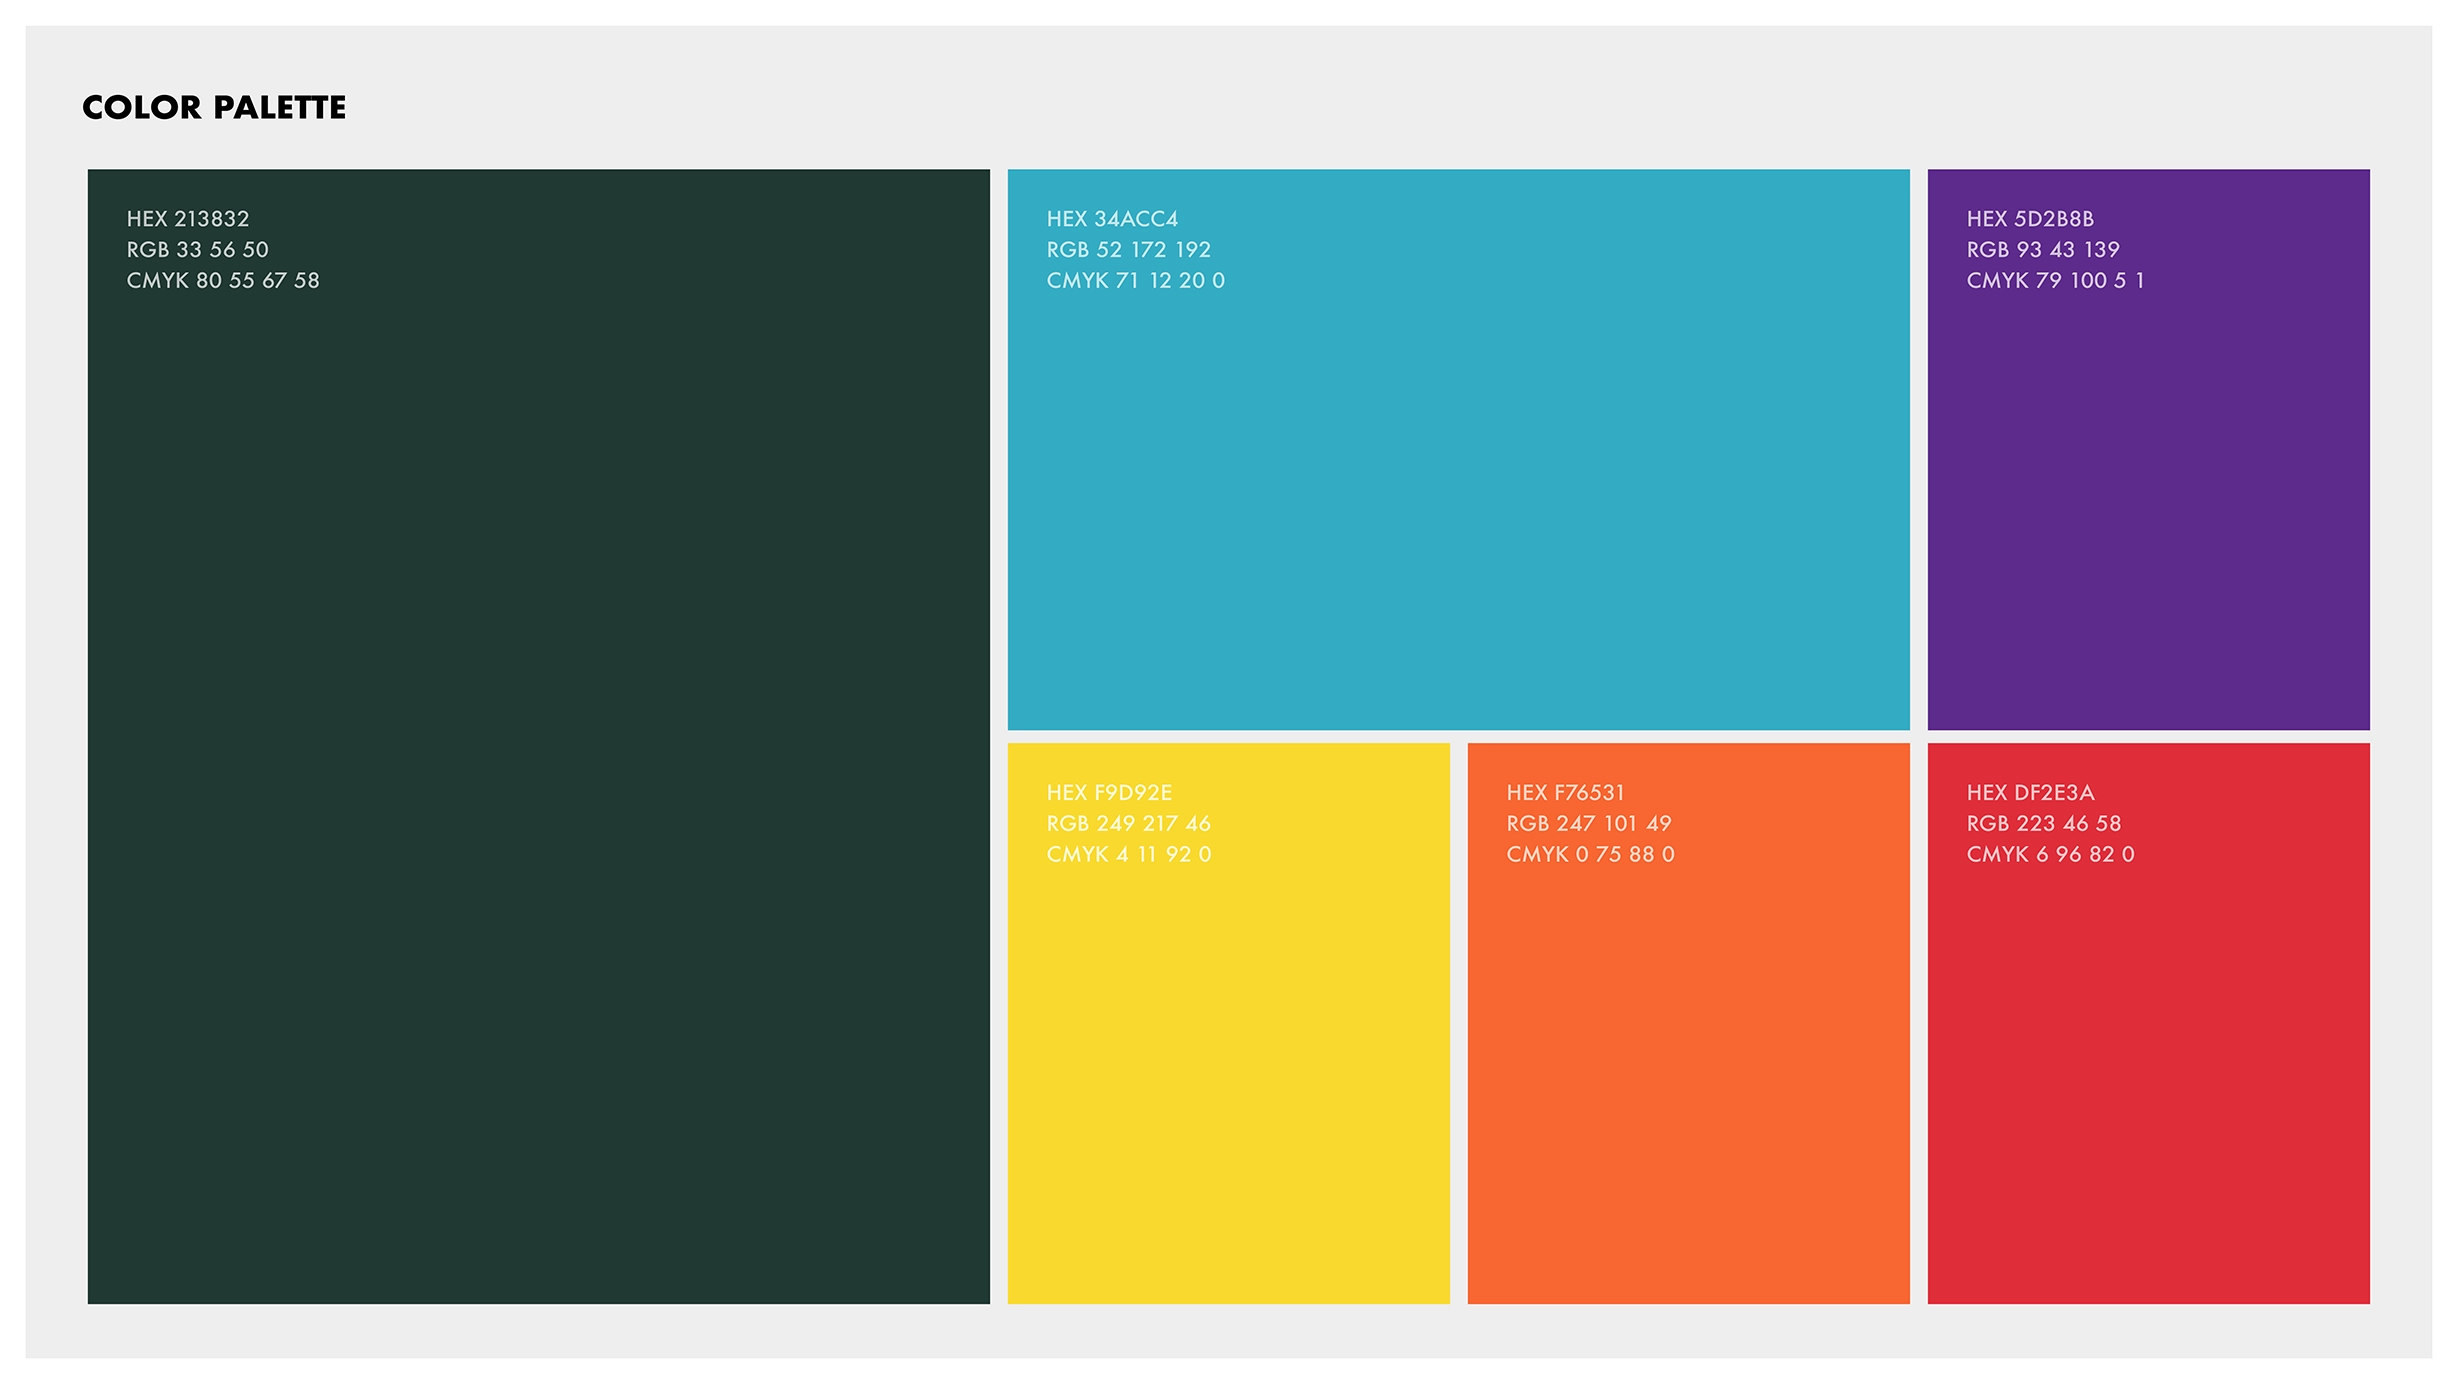Select the orange color swatch
Image resolution: width=2458 pixels, height=1384 pixels.
[1688, 1023]
